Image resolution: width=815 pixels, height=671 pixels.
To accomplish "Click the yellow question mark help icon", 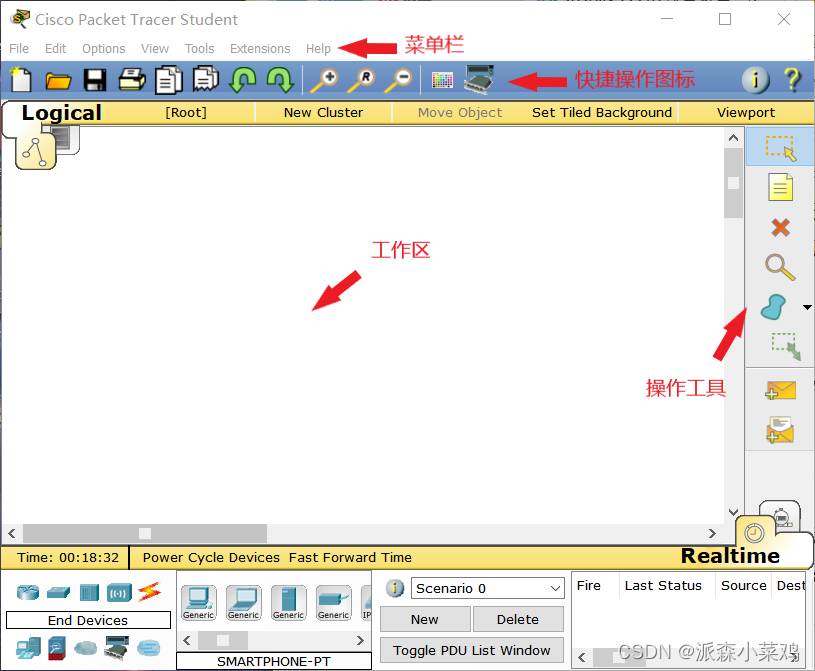I will (x=792, y=80).
